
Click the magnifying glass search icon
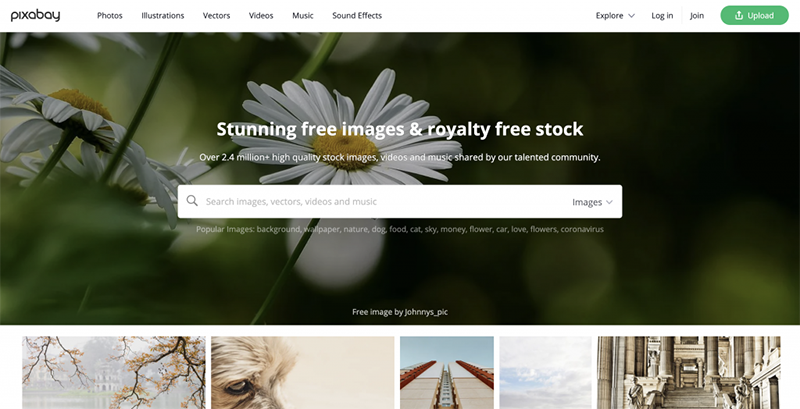click(x=192, y=201)
